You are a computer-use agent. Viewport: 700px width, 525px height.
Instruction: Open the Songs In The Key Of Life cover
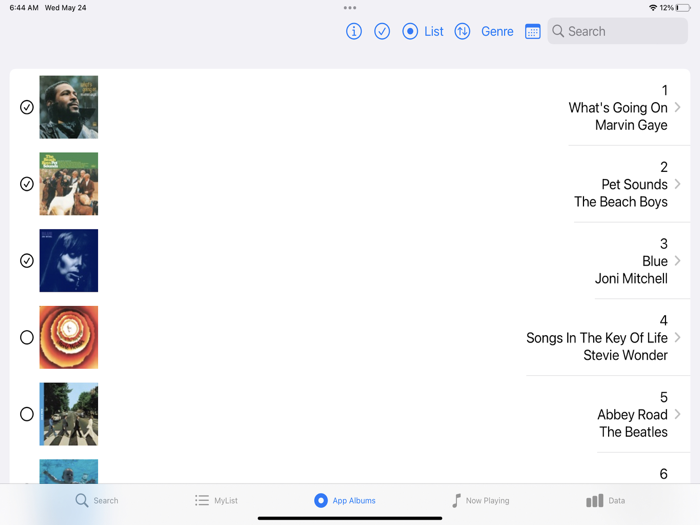69,338
